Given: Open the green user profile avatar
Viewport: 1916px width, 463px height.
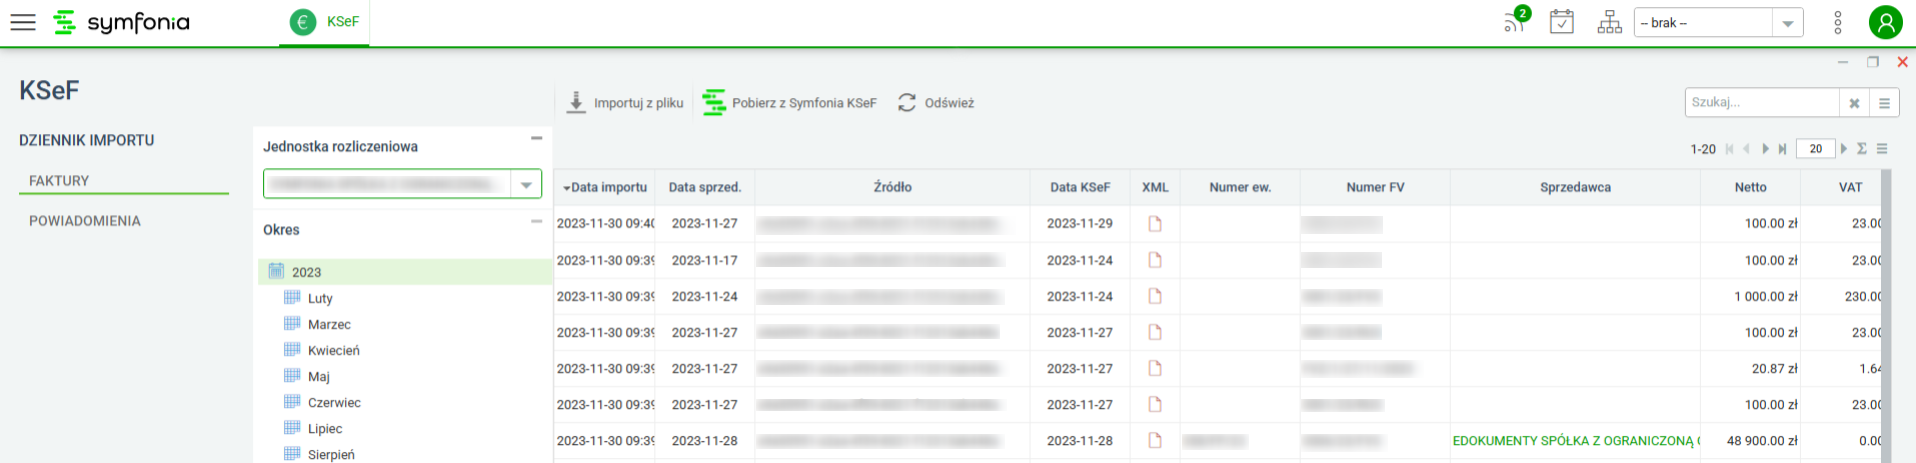Looking at the screenshot, I should point(1885,22).
